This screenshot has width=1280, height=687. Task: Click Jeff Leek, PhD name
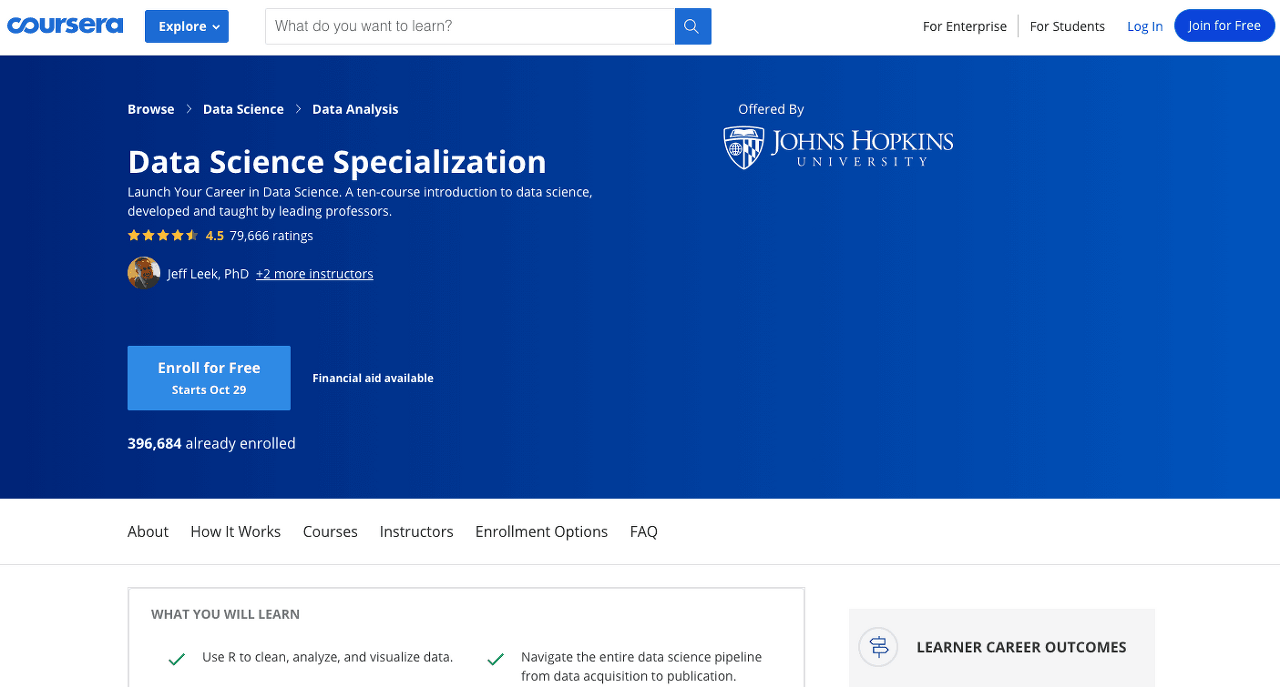[x=208, y=274]
